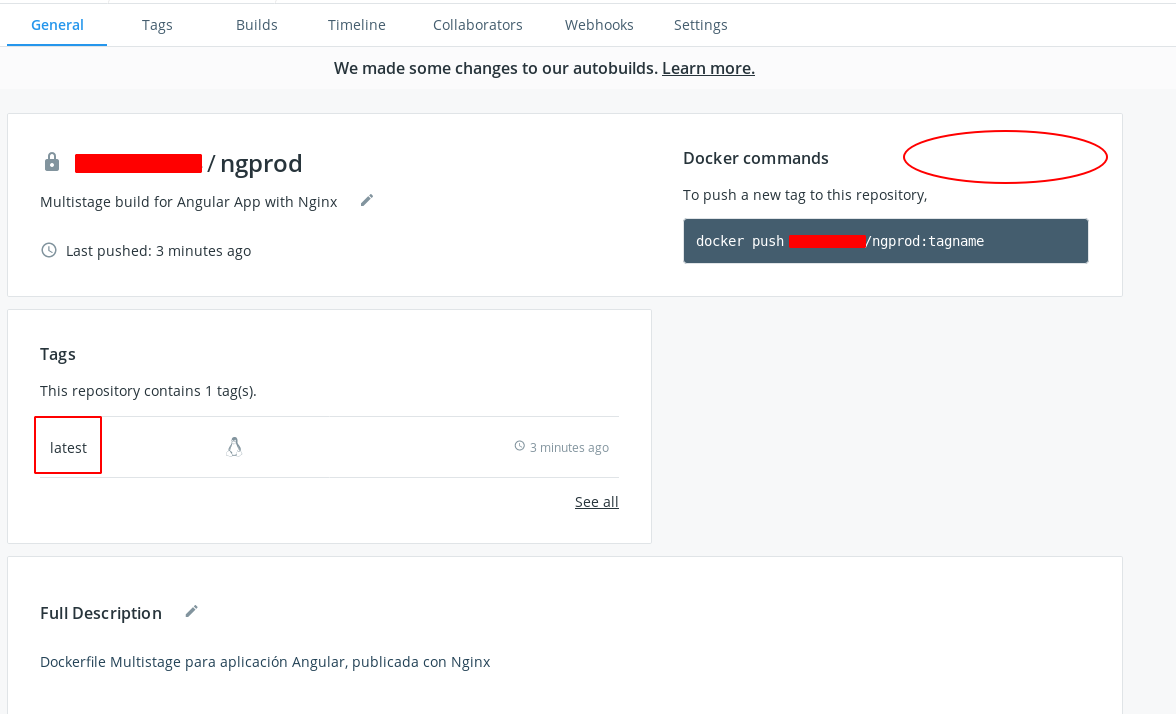1176x714 pixels.
Task: Click the private repository lock icon
Action: point(52,162)
